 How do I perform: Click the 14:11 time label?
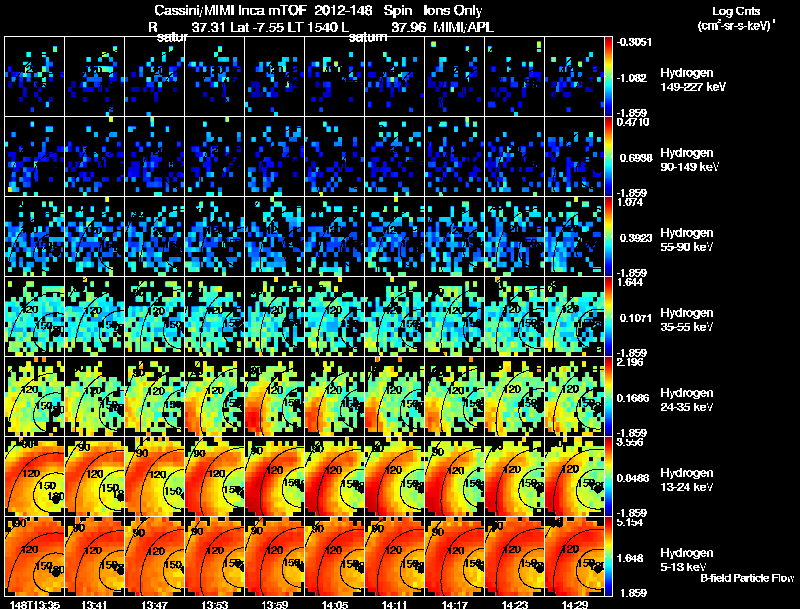point(394,605)
